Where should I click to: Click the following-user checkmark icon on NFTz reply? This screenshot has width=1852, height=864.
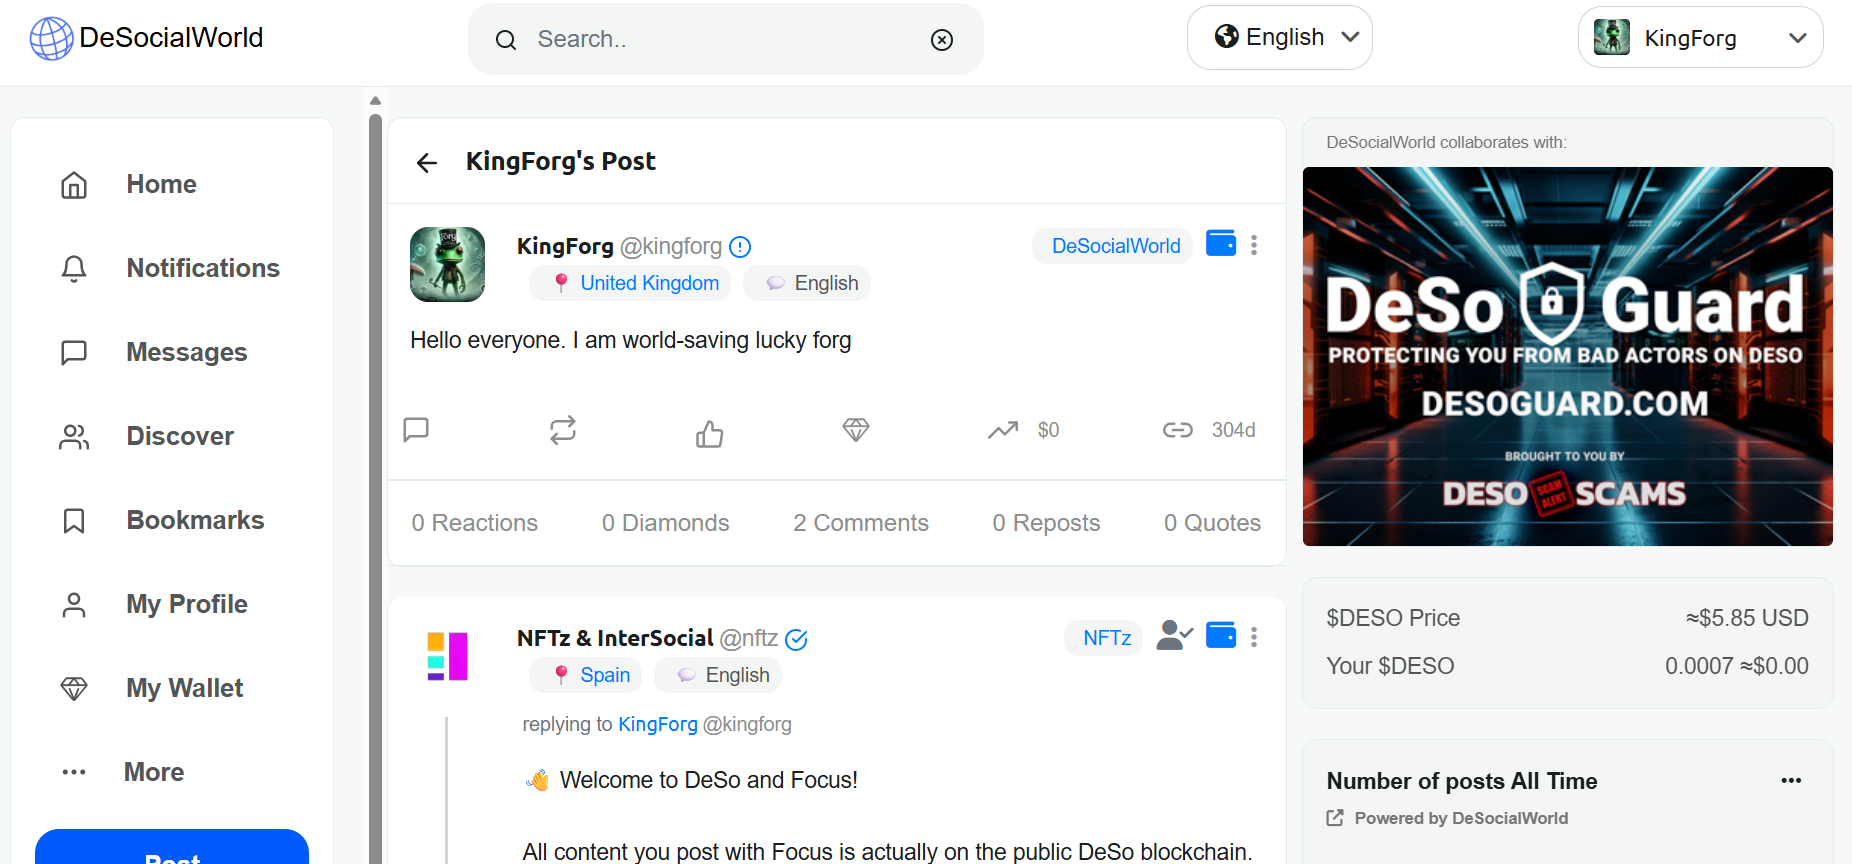[x=1174, y=636]
